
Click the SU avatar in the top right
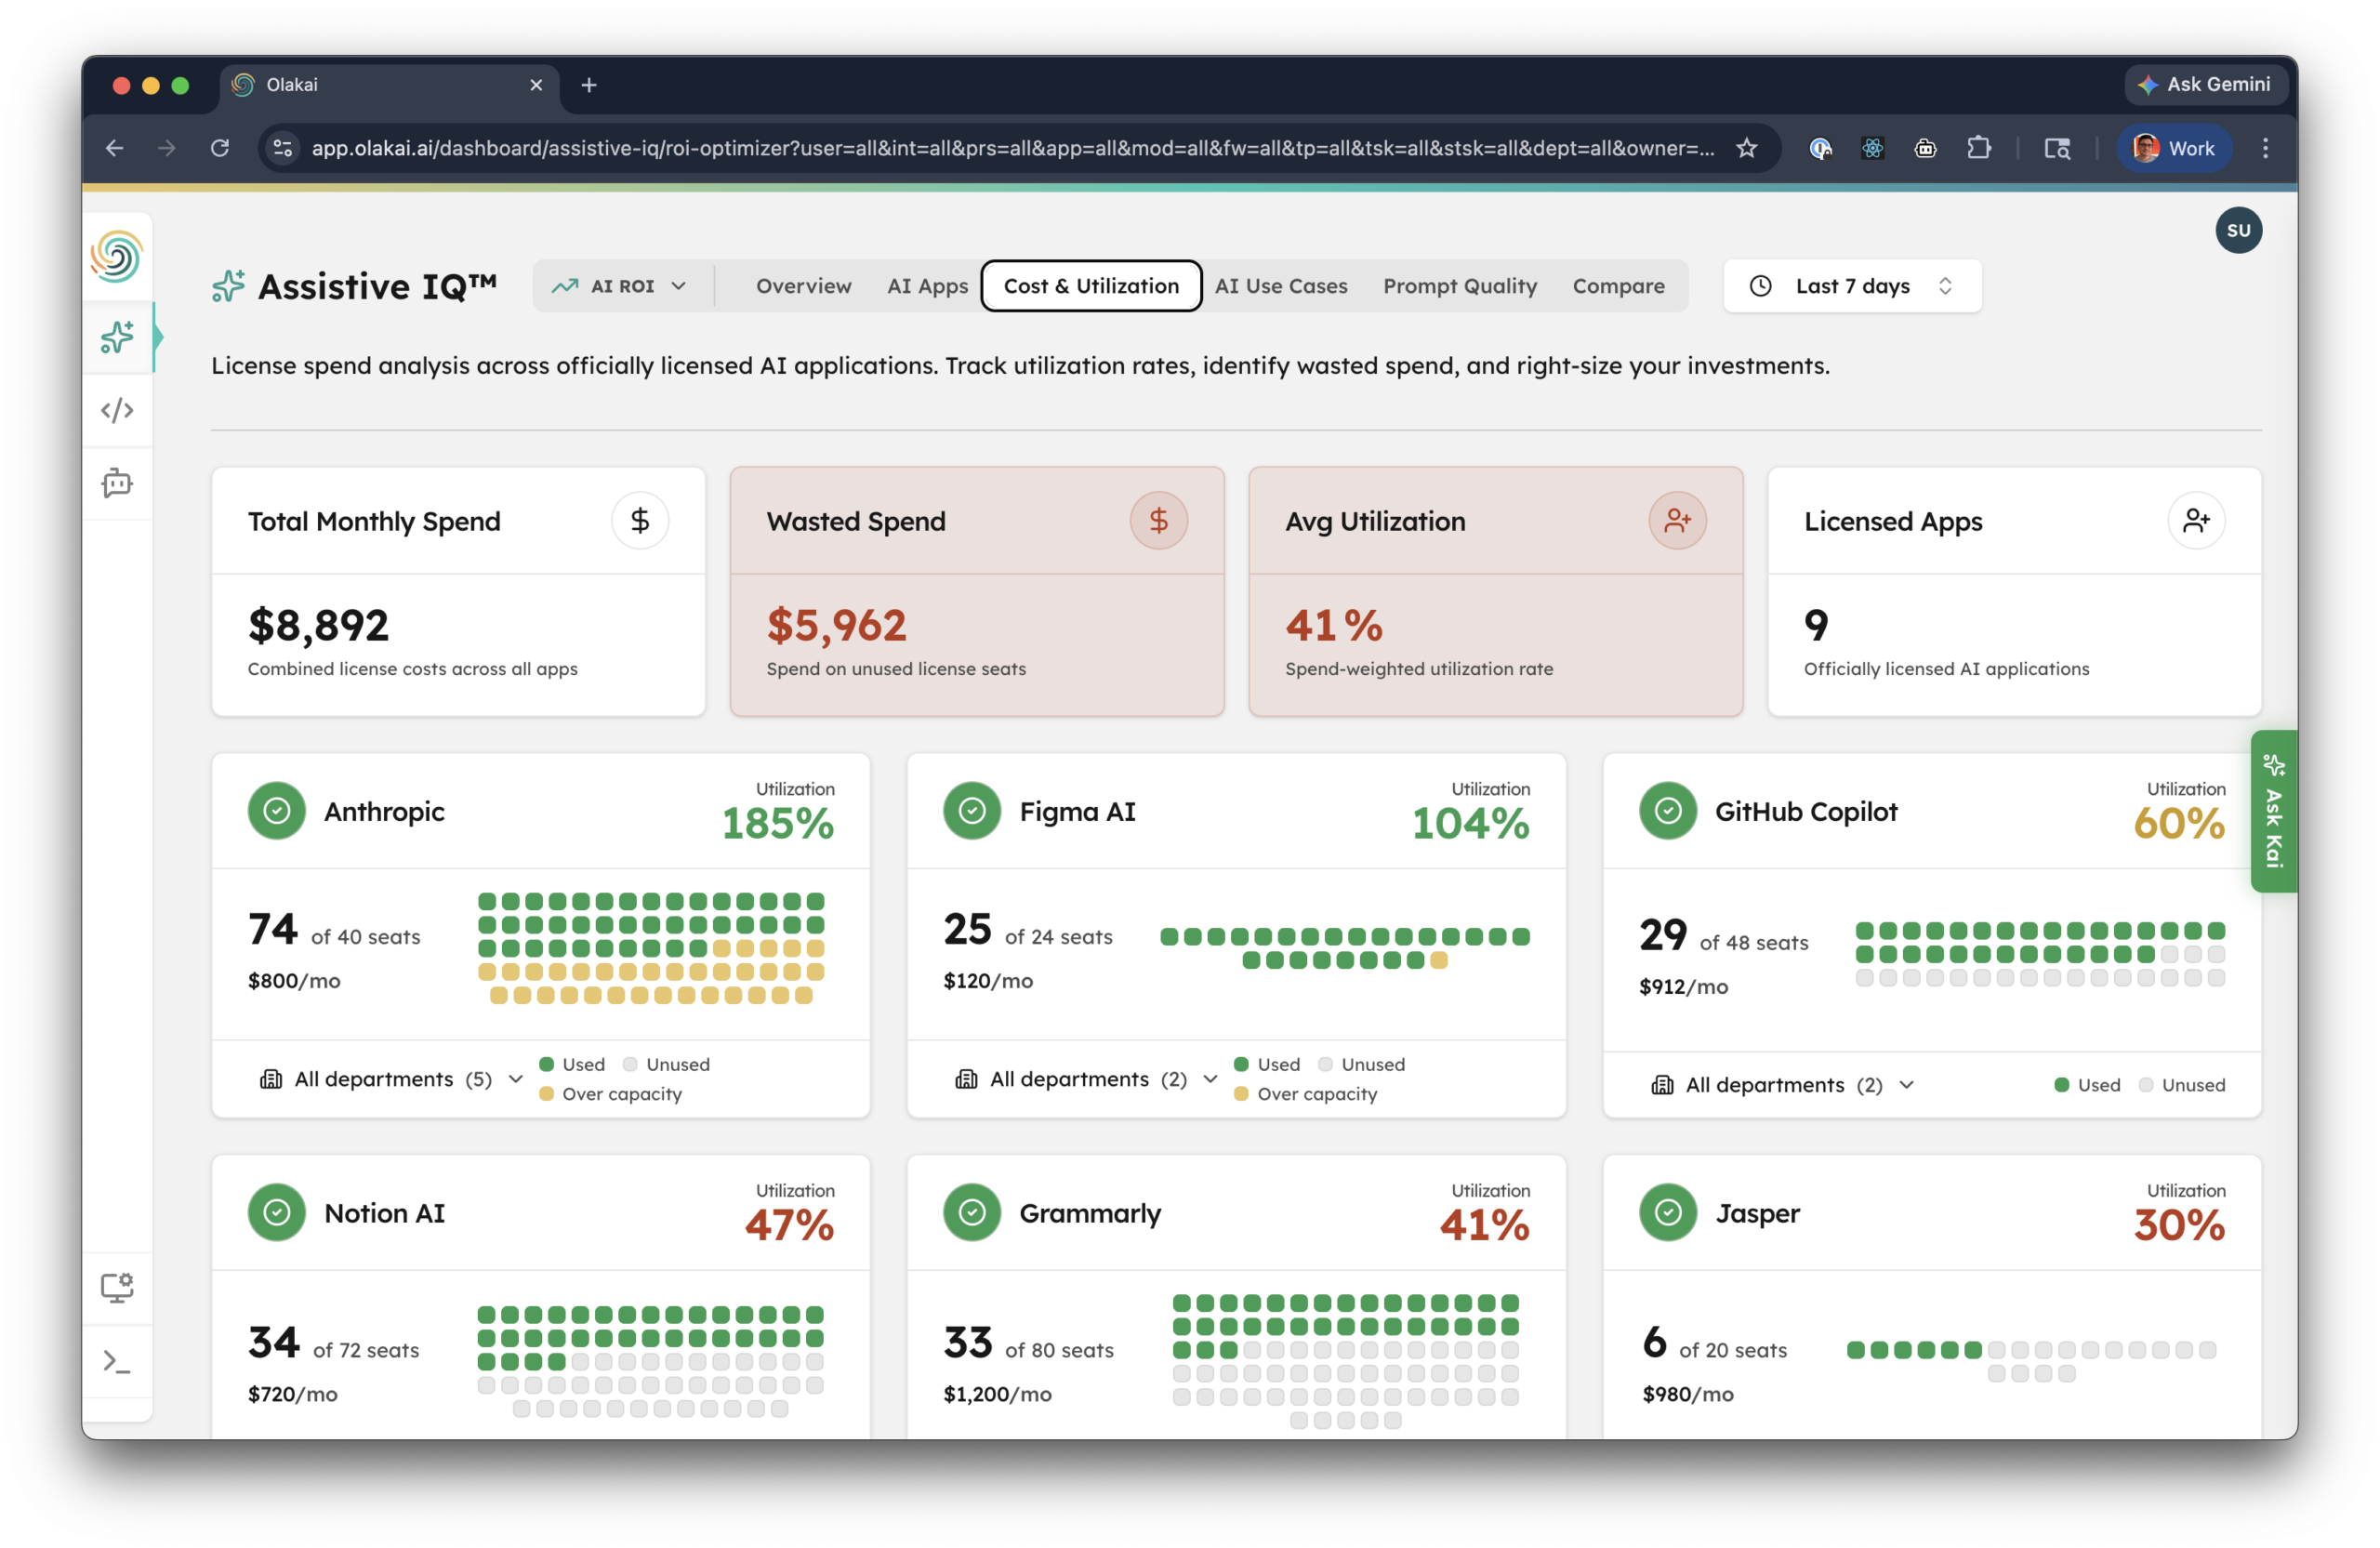2239,230
